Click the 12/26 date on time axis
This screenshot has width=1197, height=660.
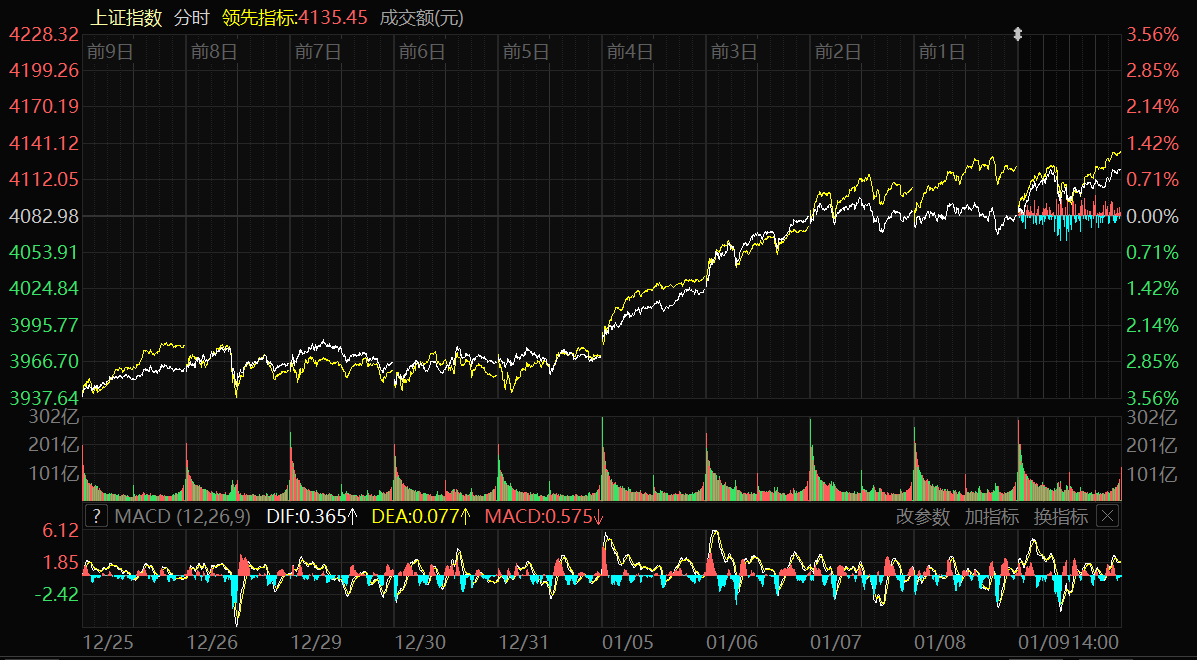213,641
